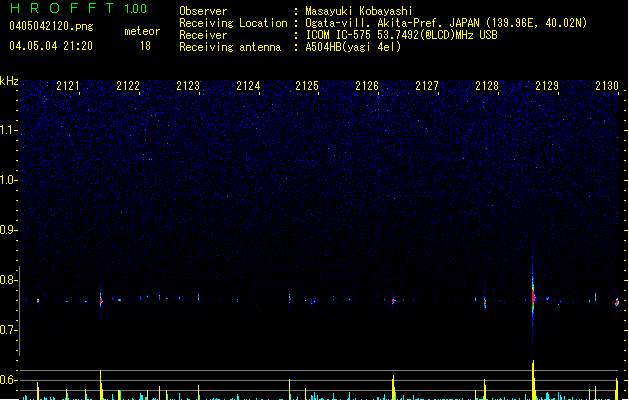Click the 0.8 kHz axis label
This screenshot has height=400, width=629.
(x=8, y=280)
